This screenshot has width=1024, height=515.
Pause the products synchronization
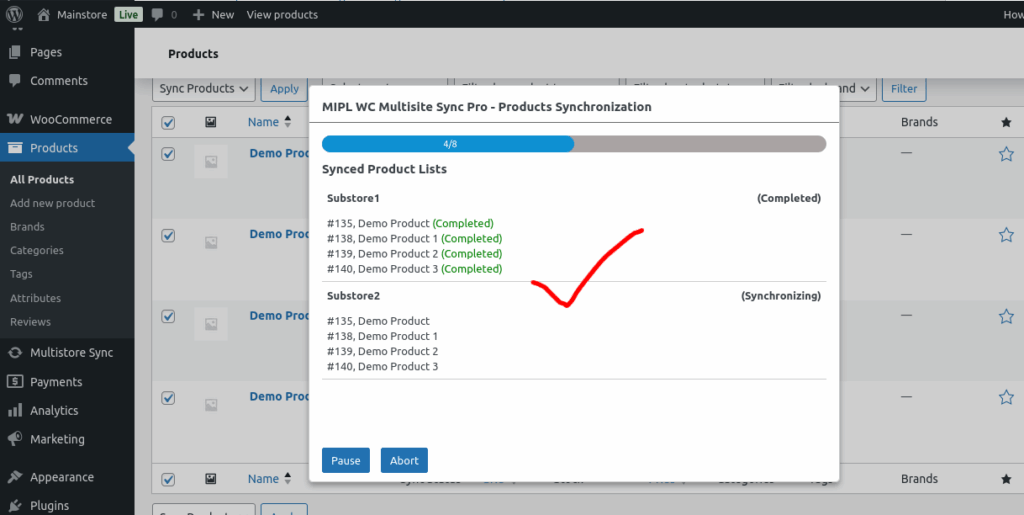(x=345, y=460)
